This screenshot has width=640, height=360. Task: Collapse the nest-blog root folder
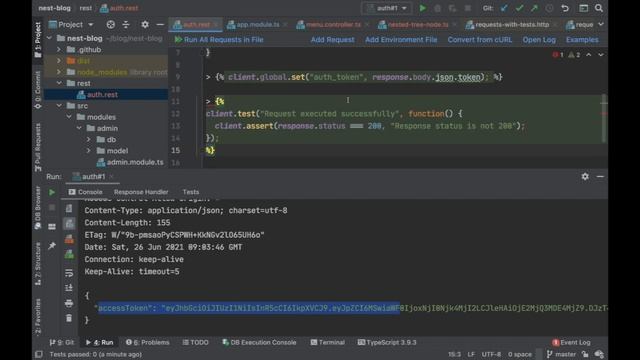[49, 38]
